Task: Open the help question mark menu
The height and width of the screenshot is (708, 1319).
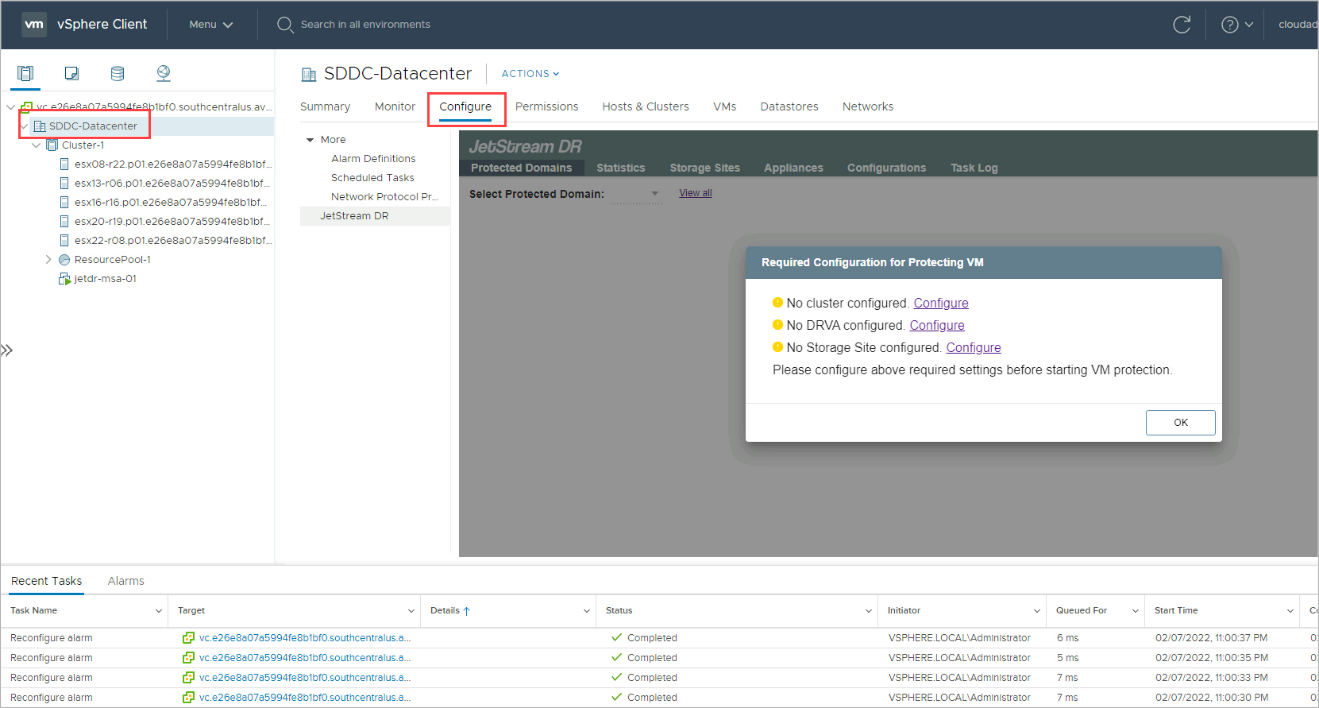Action: click(1236, 24)
